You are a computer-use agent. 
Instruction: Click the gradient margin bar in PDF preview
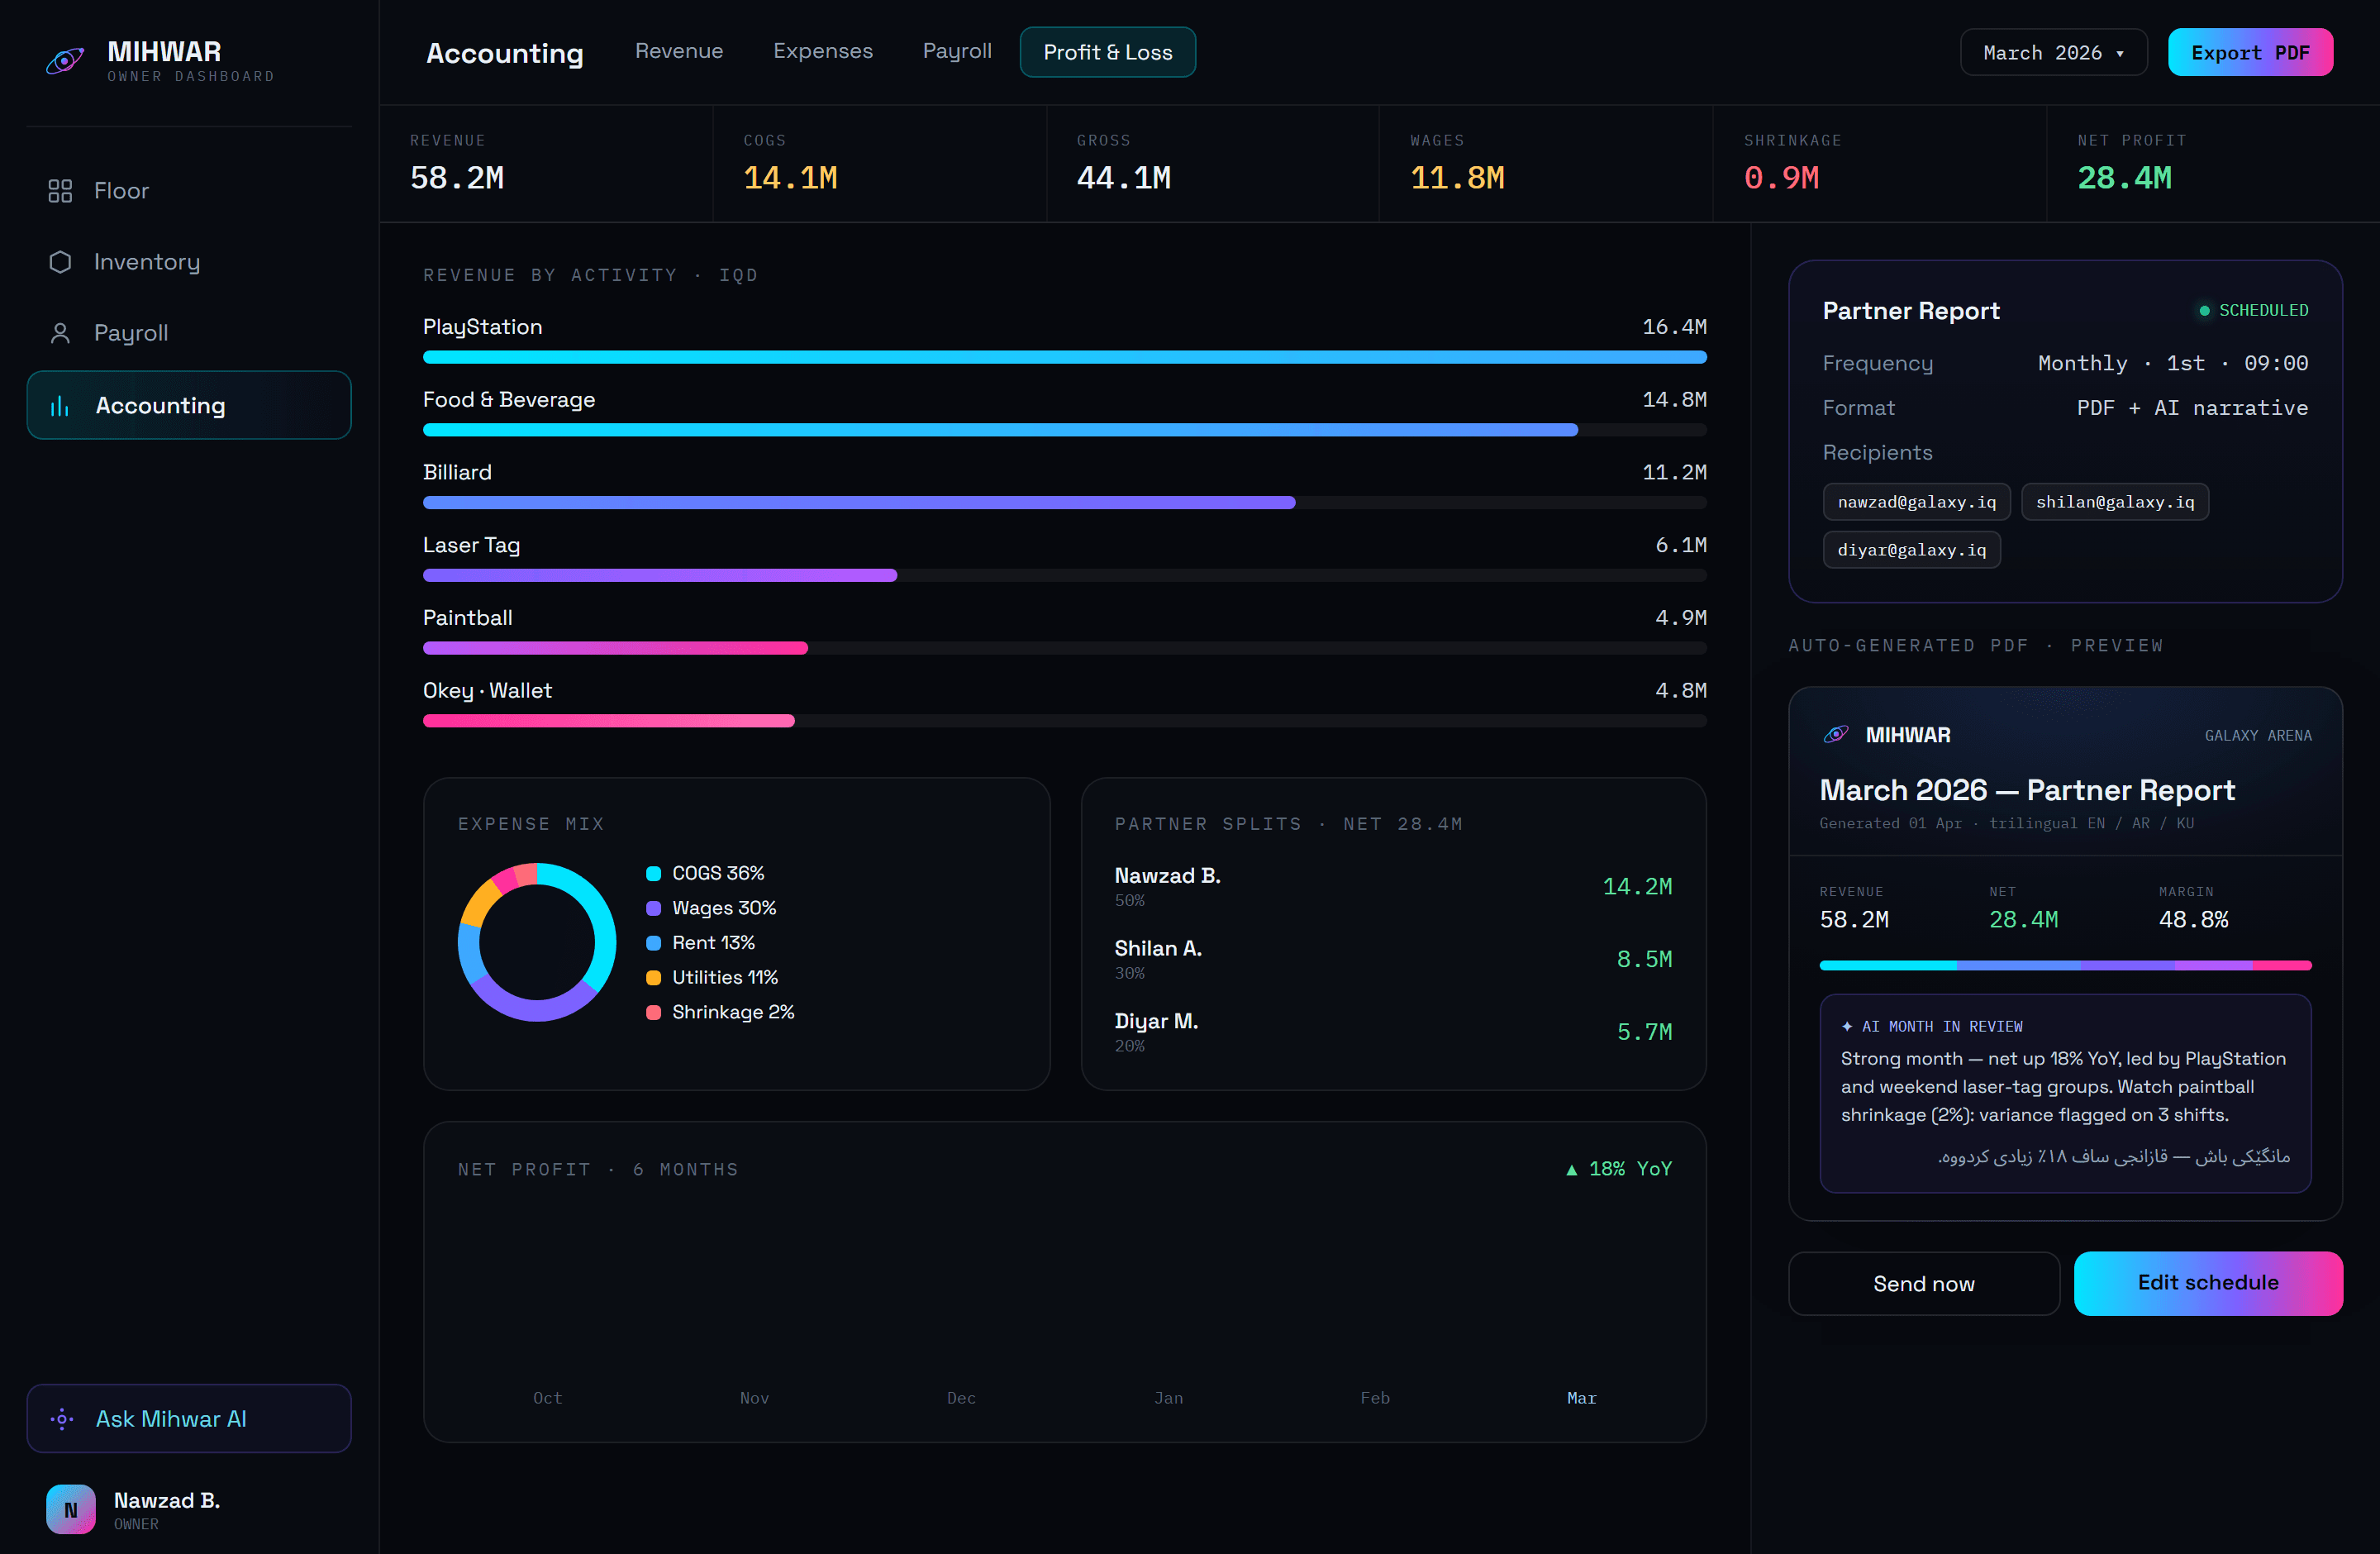[x=2065, y=965]
